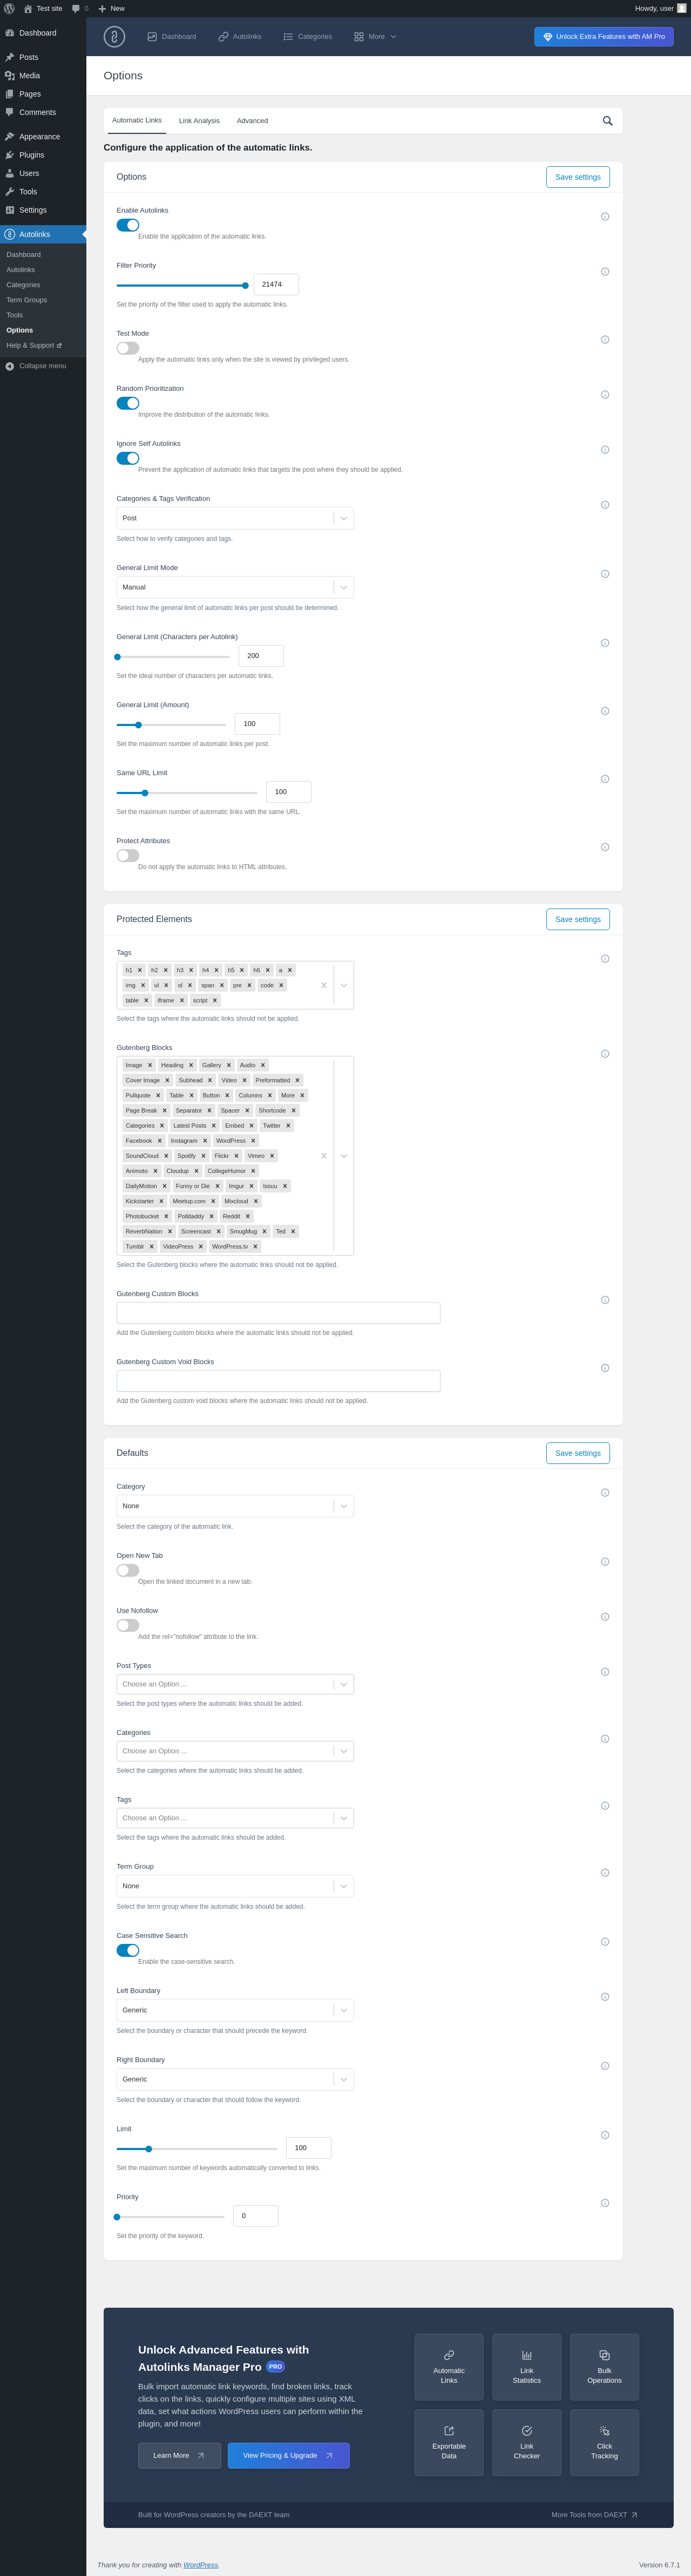The height and width of the screenshot is (2576, 691).
Task: Remove the h1 tag from protected Tags
Action: click(x=140, y=970)
